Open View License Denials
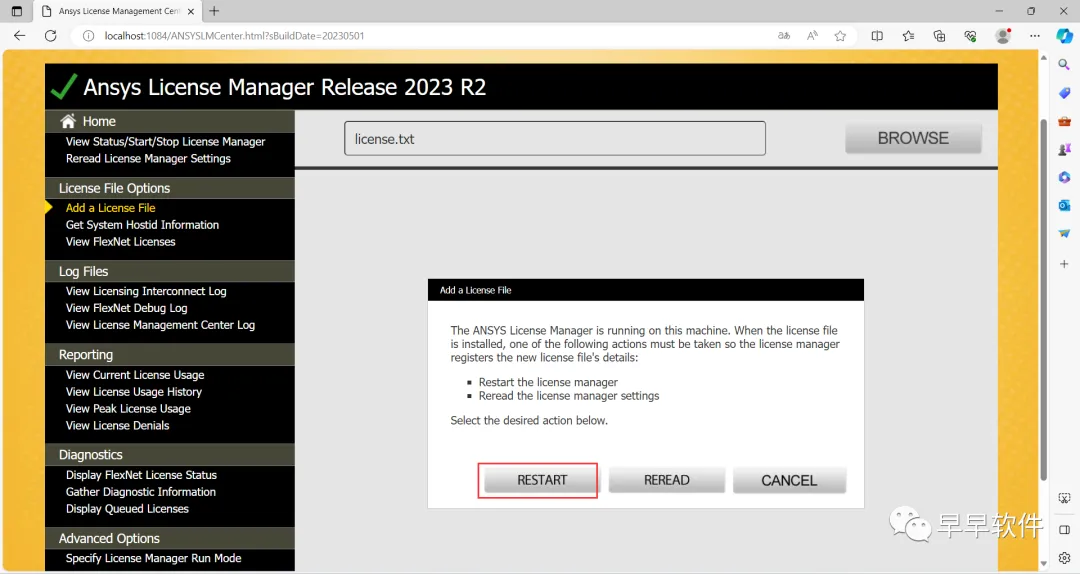This screenshot has width=1080, height=574. pyautogui.click(x=117, y=426)
